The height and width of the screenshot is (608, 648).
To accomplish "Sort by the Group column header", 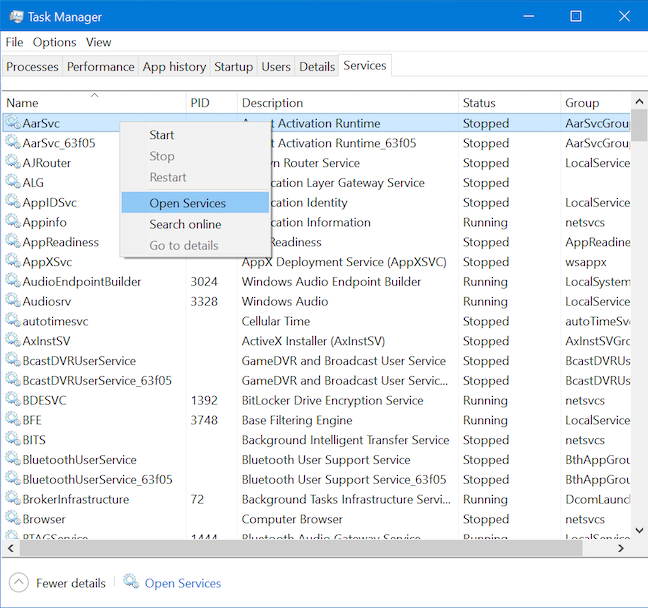I will coord(596,102).
